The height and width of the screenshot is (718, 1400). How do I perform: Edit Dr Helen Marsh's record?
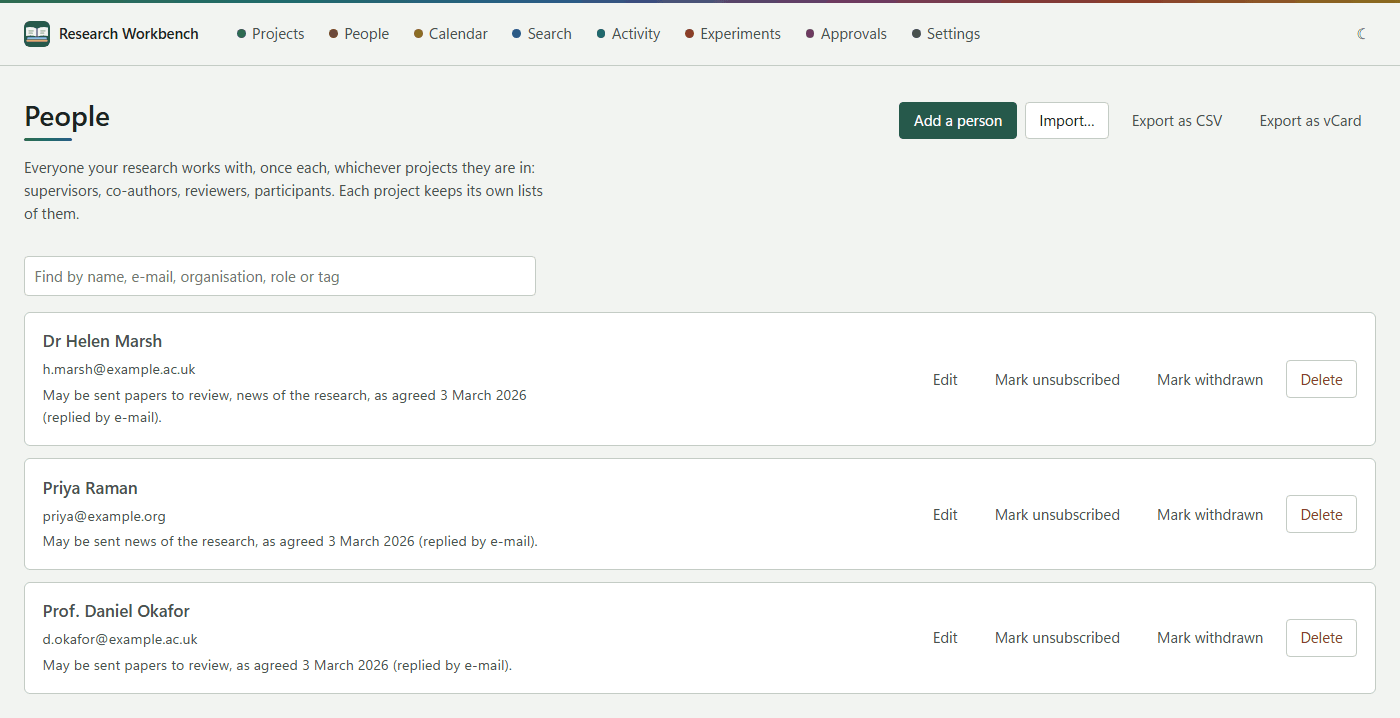(945, 380)
